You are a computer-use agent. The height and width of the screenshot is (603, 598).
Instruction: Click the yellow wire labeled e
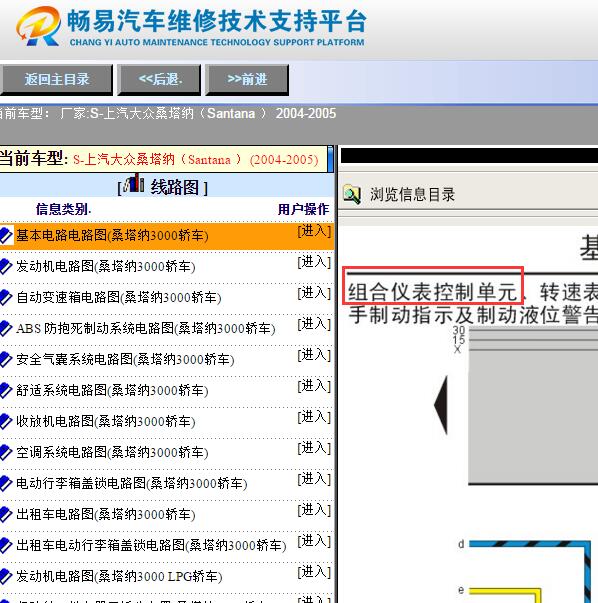(x=505, y=591)
